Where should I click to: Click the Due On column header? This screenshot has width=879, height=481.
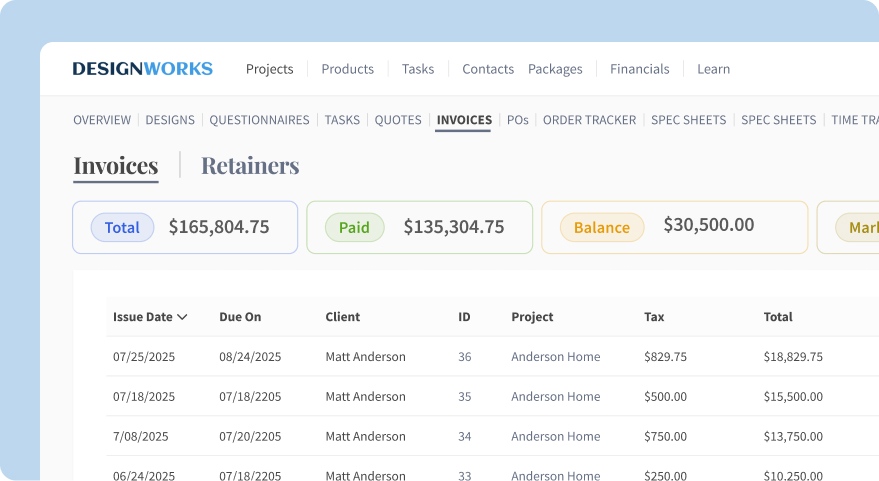click(240, 317)
